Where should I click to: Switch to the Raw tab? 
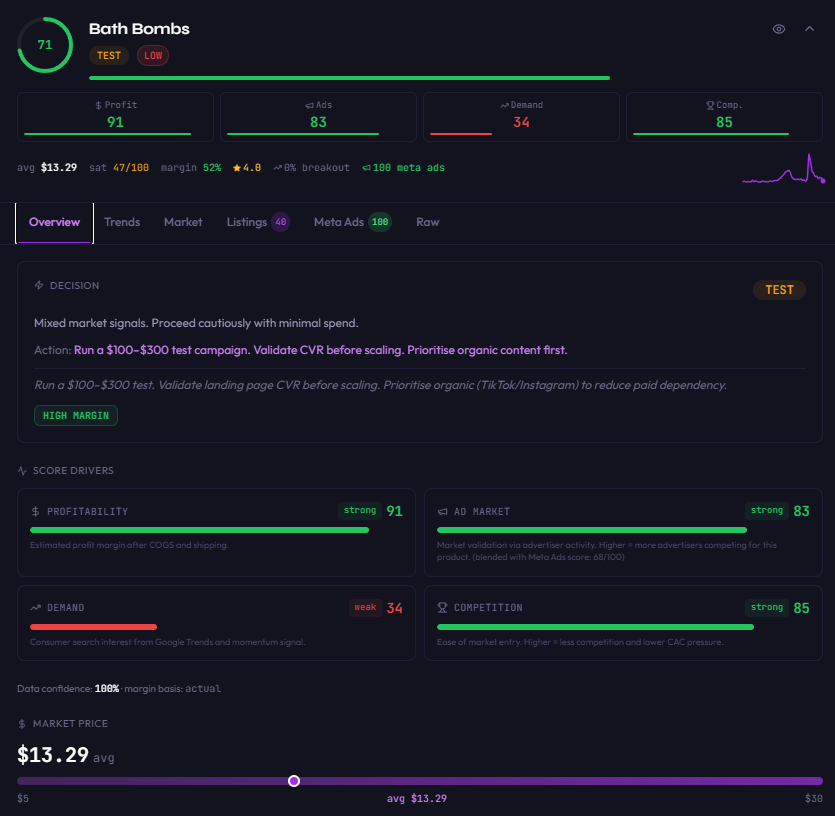point(428,223)
